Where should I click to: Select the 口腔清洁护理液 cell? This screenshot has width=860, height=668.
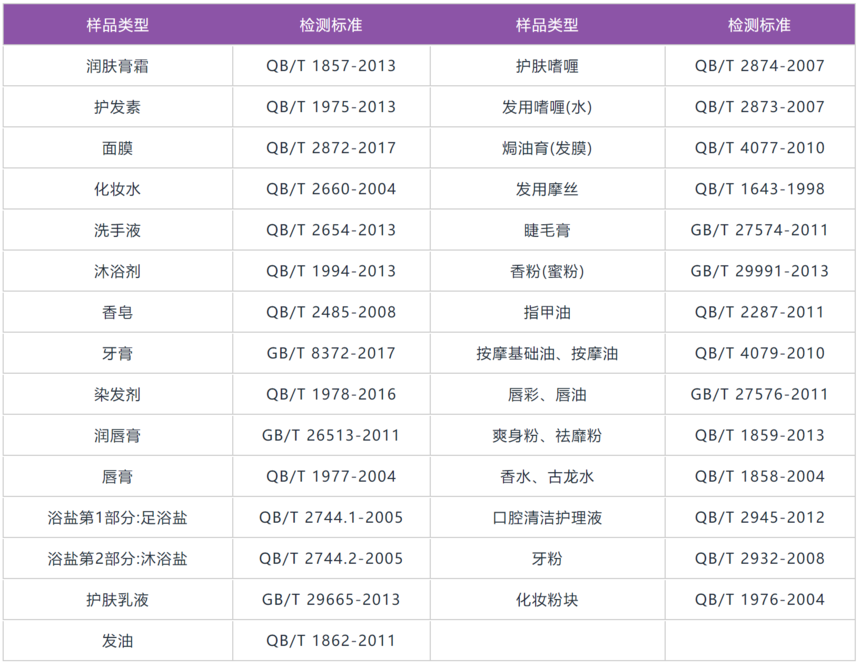[547, 518]
